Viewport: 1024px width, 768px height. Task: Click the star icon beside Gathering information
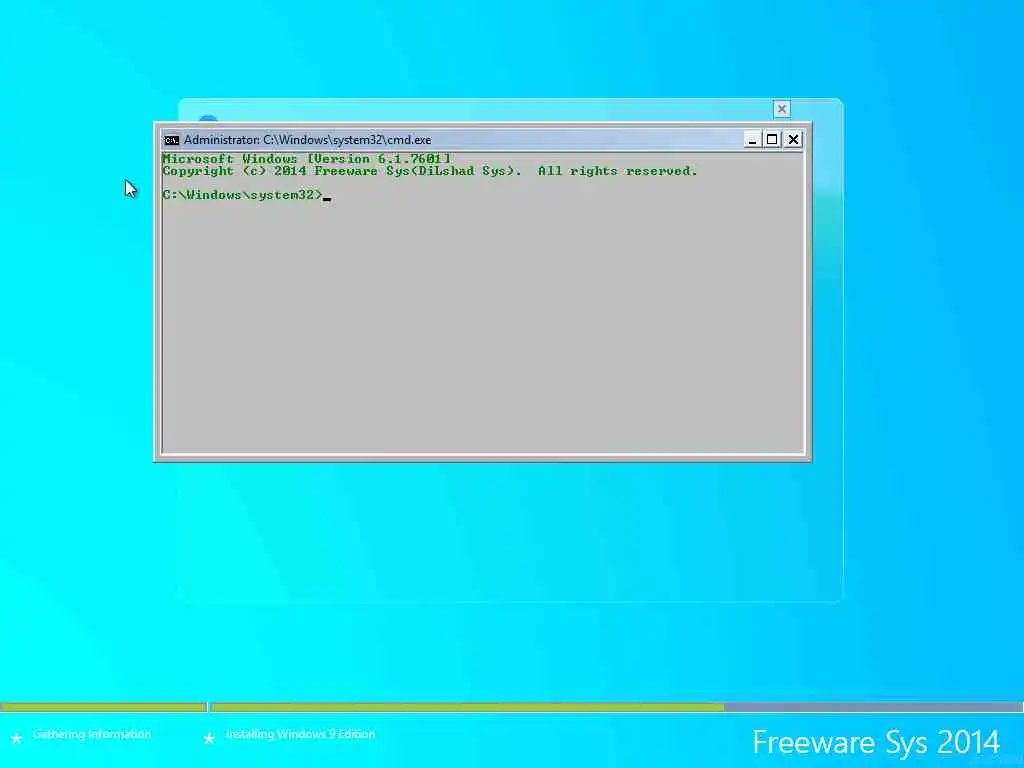[x=16, y=739]
